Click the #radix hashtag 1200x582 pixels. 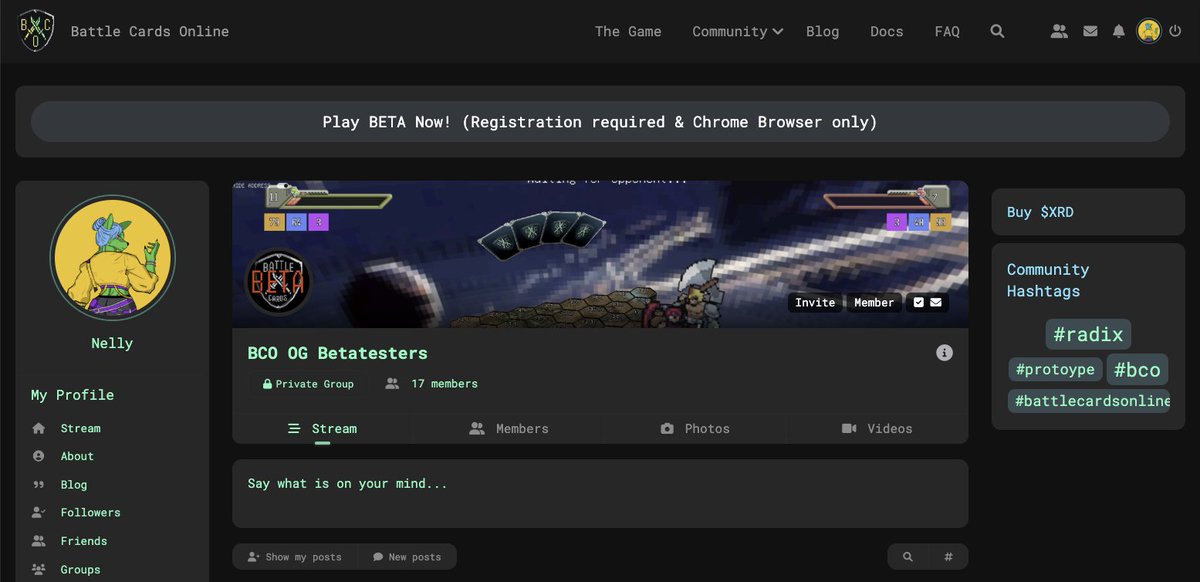1088,334
